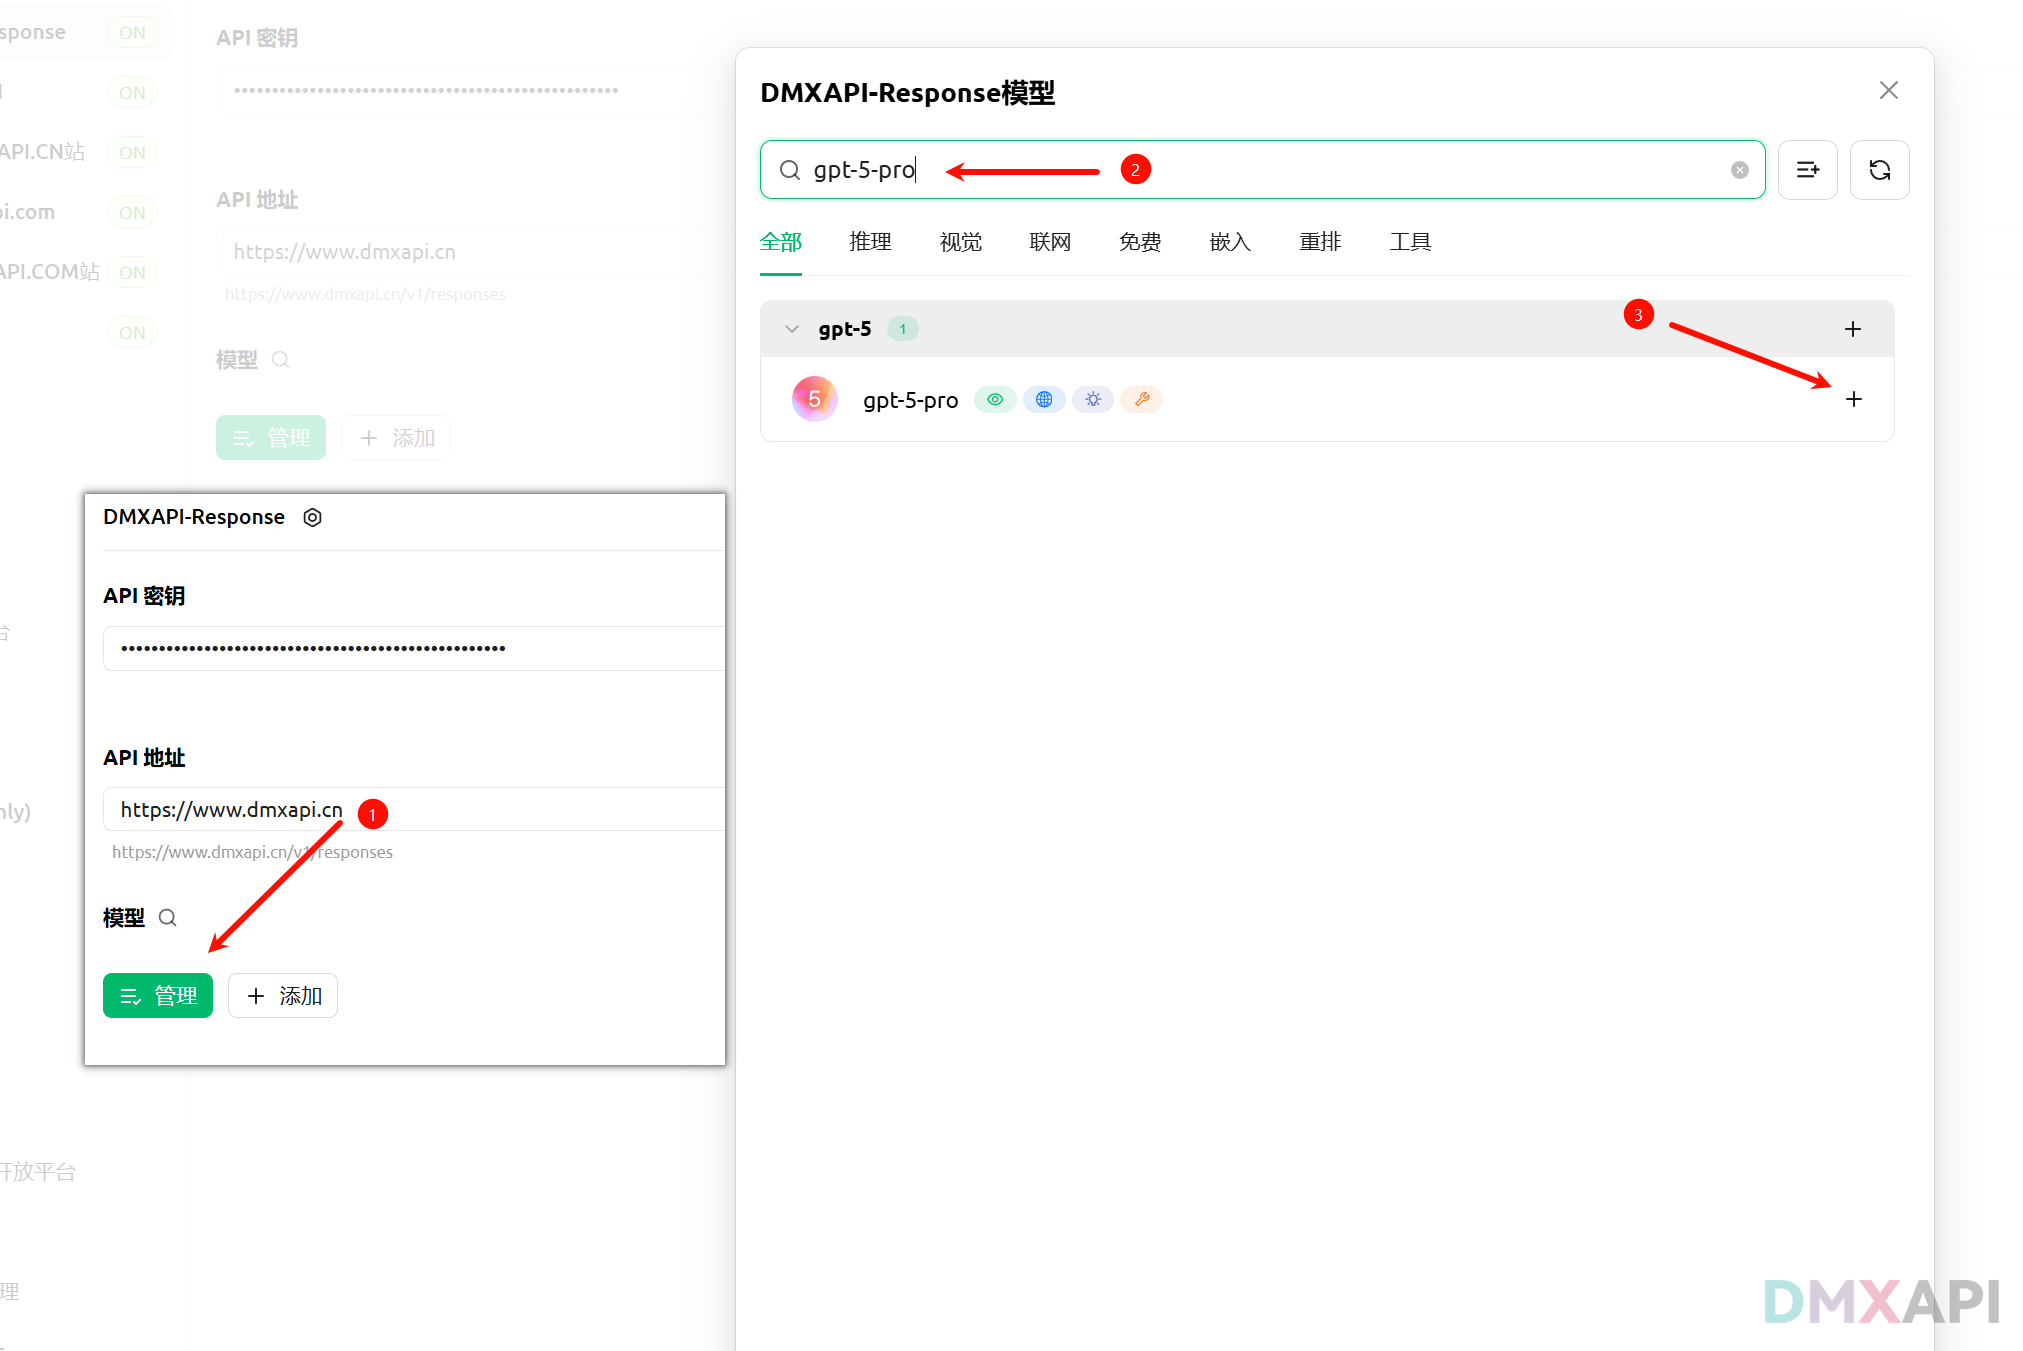Click the orange tool capability badge
The width and height of the screenshot is (2023, 1351).
click(1141, 399)
